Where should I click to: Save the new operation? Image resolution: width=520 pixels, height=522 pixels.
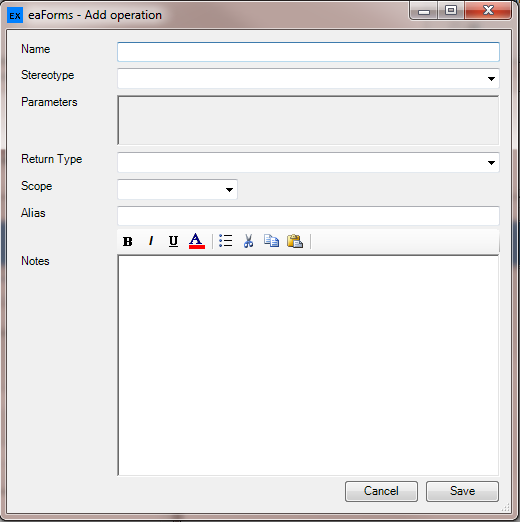tap(462, 491)
